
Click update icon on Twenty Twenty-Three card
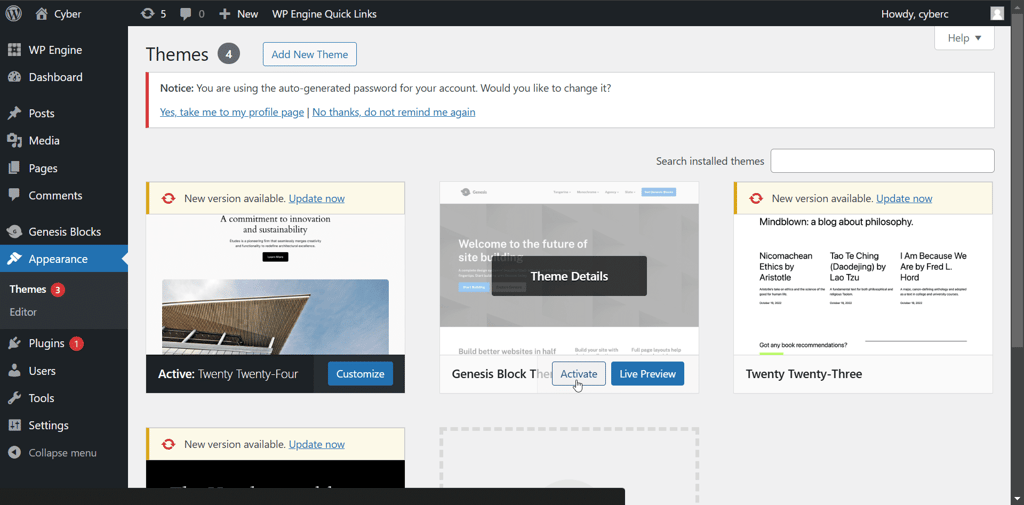pos(756,199)
